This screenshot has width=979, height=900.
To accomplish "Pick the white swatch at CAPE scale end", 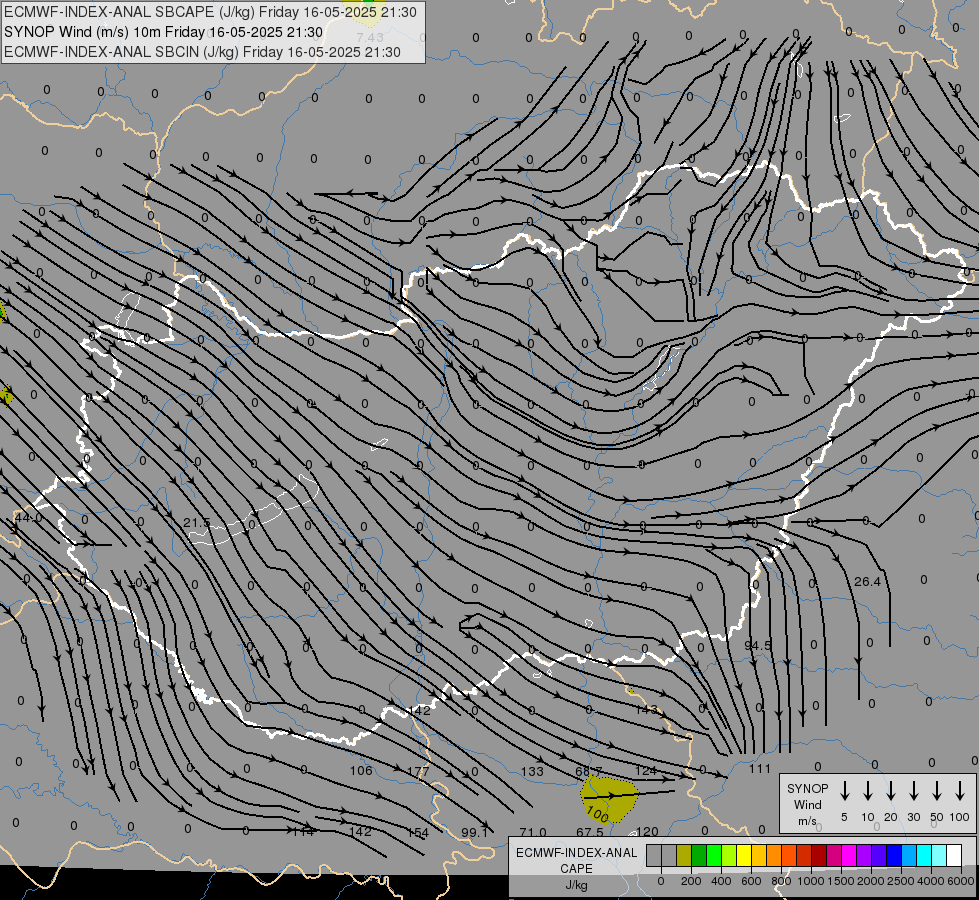I will point(953,856).
